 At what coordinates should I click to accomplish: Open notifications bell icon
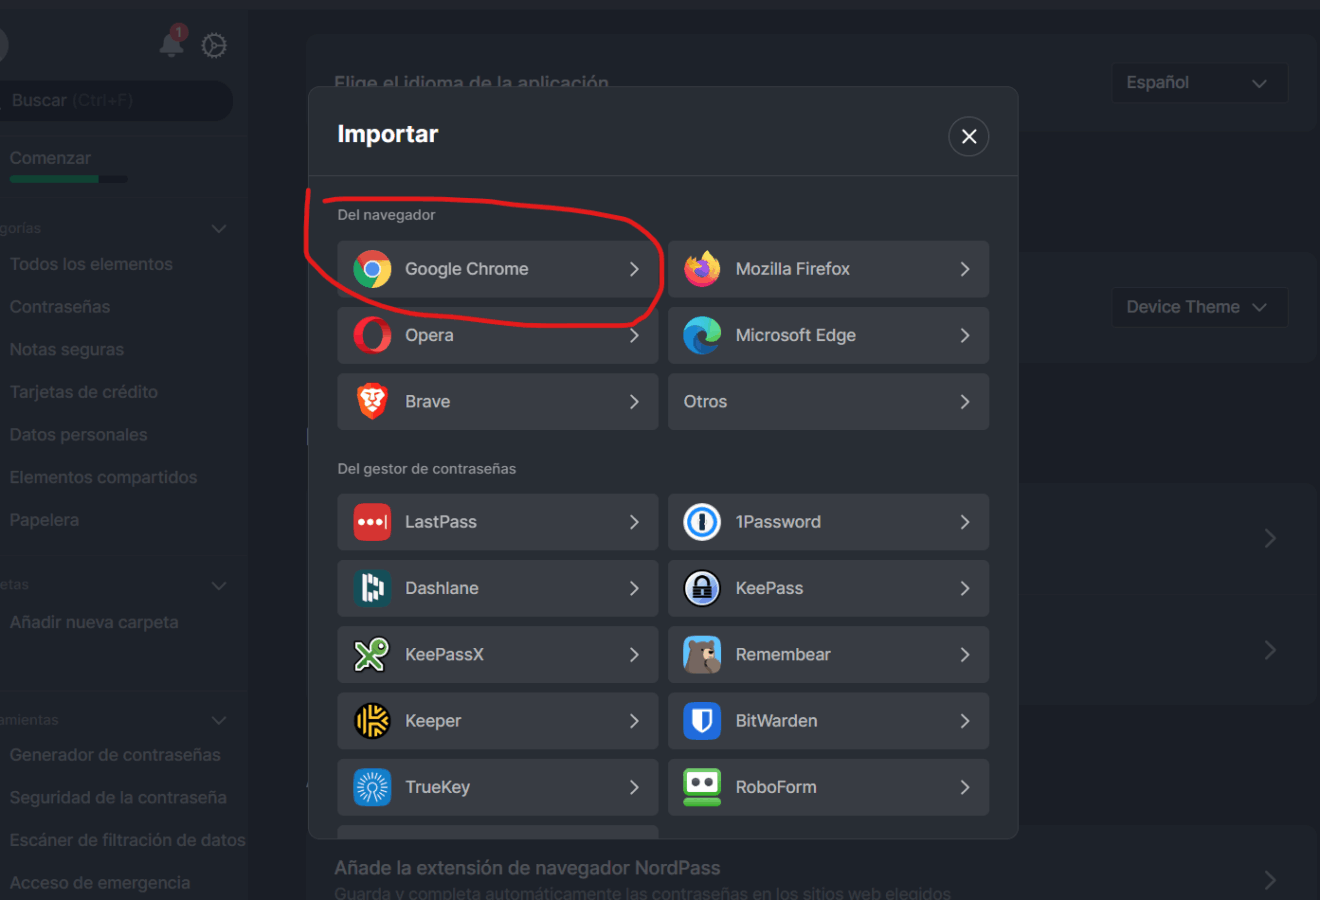[172, 43]
